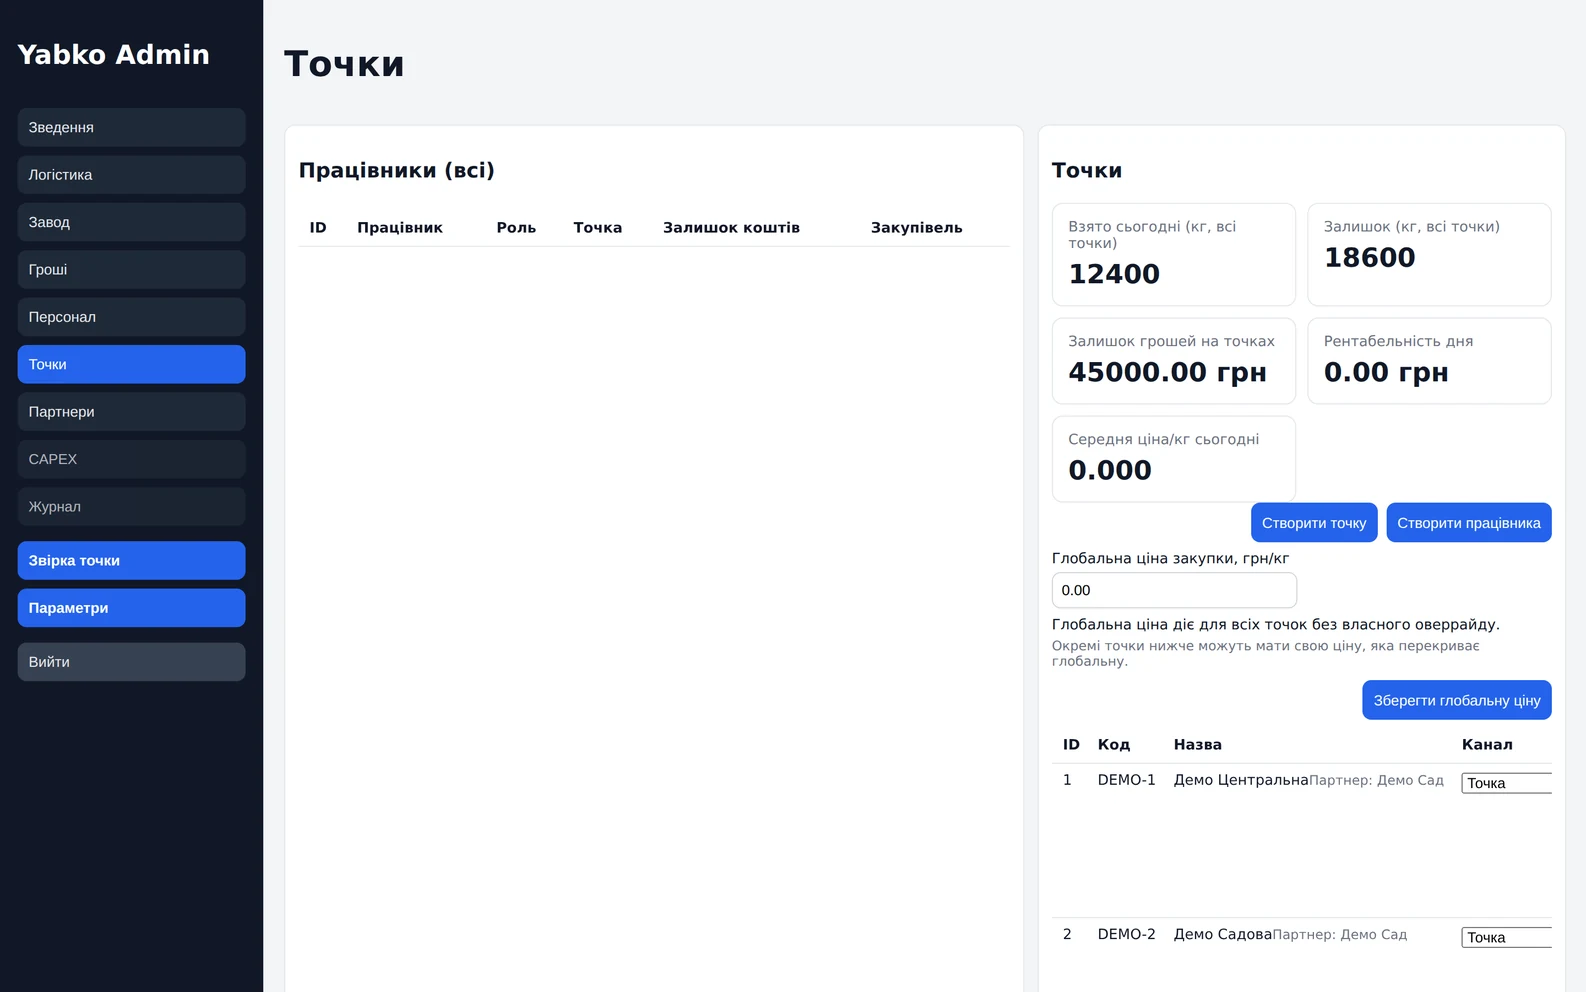Image resolution: width=1586 pixels, height=992 pixels.
Task: Open the Персонал page
Action: click(x=131, y=317)
